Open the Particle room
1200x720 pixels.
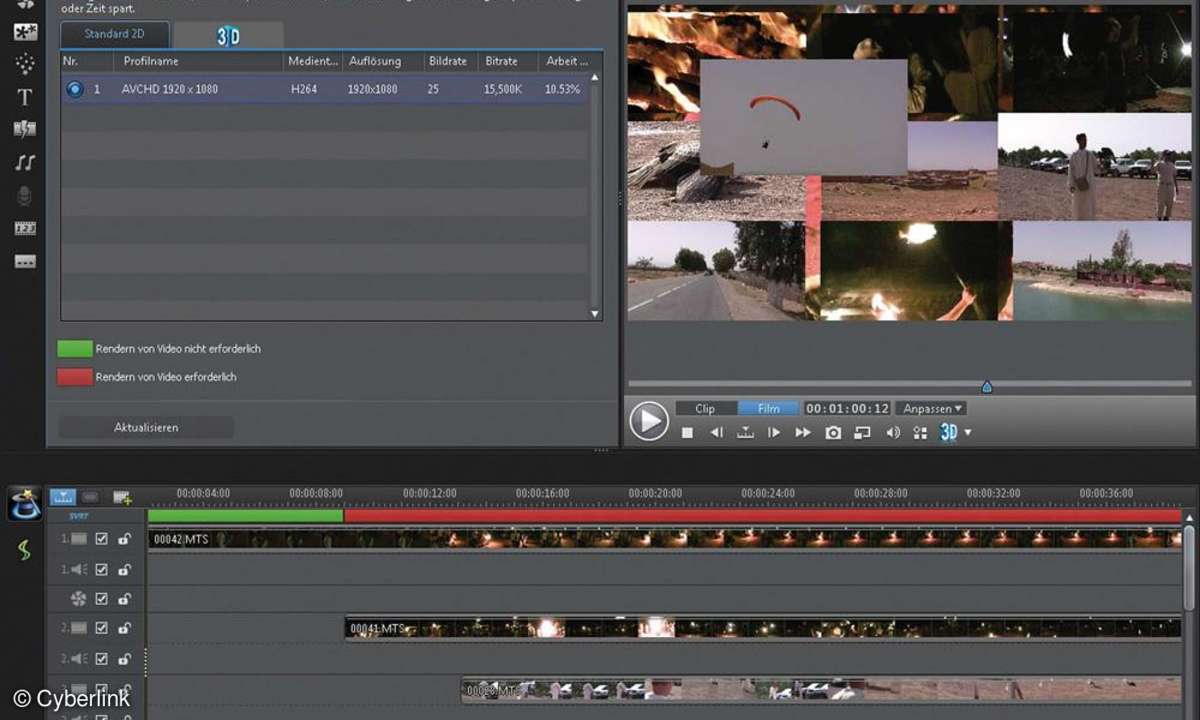25,63
